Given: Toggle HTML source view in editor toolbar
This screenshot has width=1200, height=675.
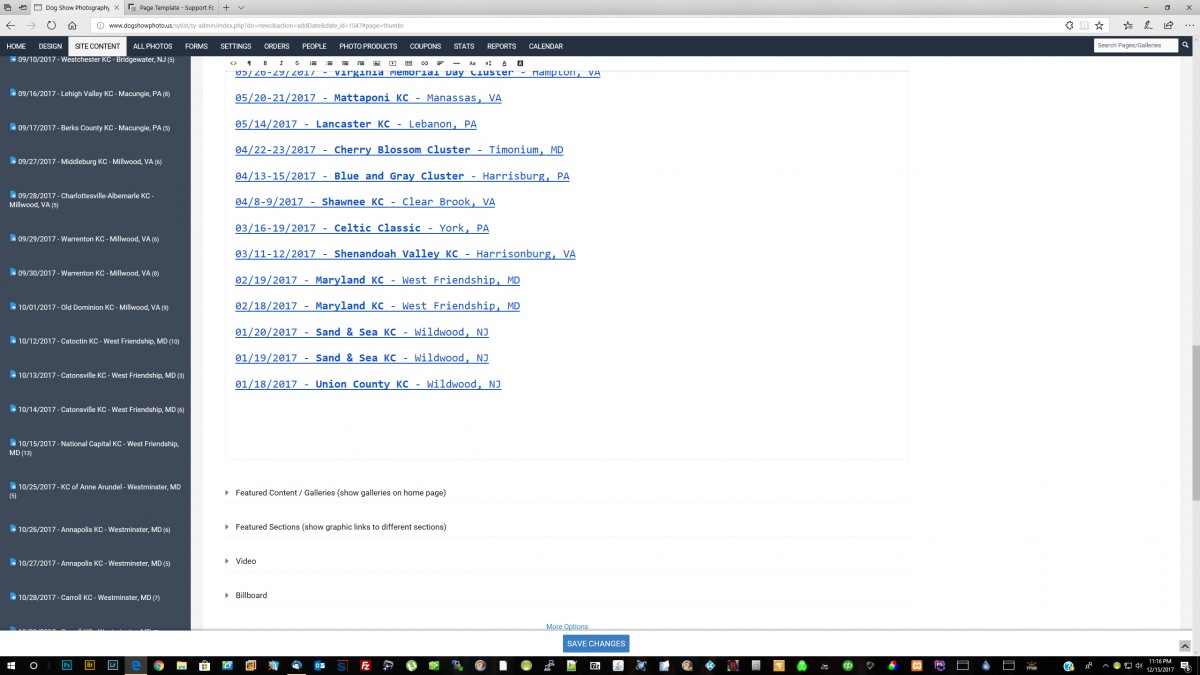Looking at the screenshot, I should click(x=234, y=63).
